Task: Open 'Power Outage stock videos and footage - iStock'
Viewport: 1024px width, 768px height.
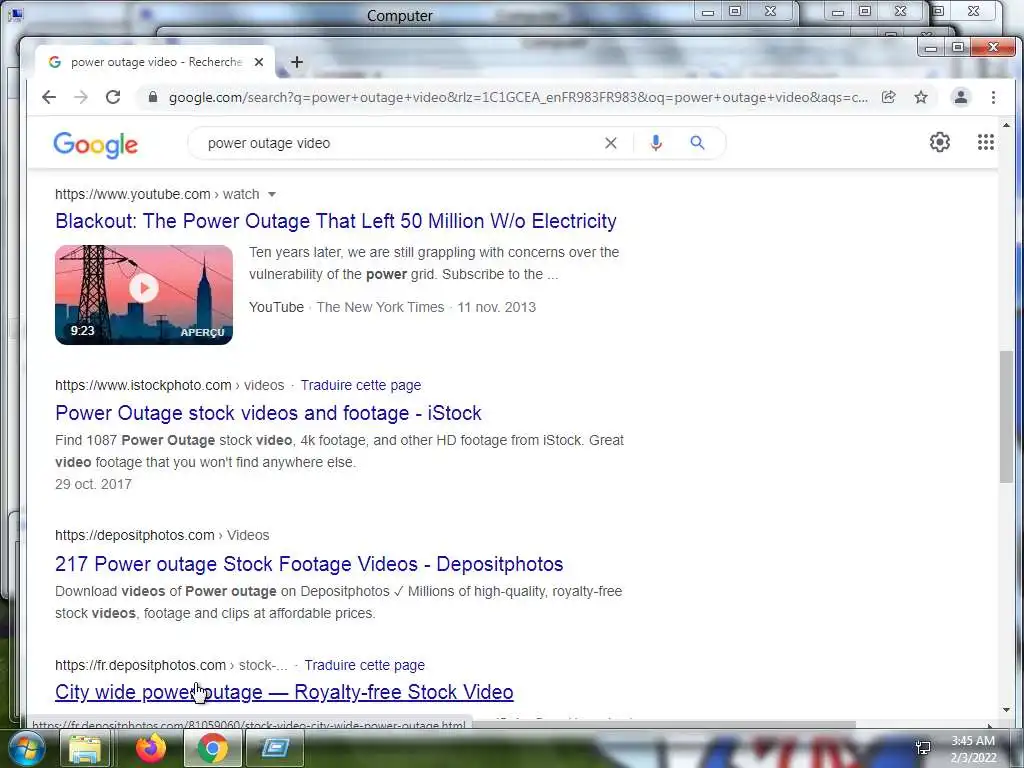Action: pos(268,413)
